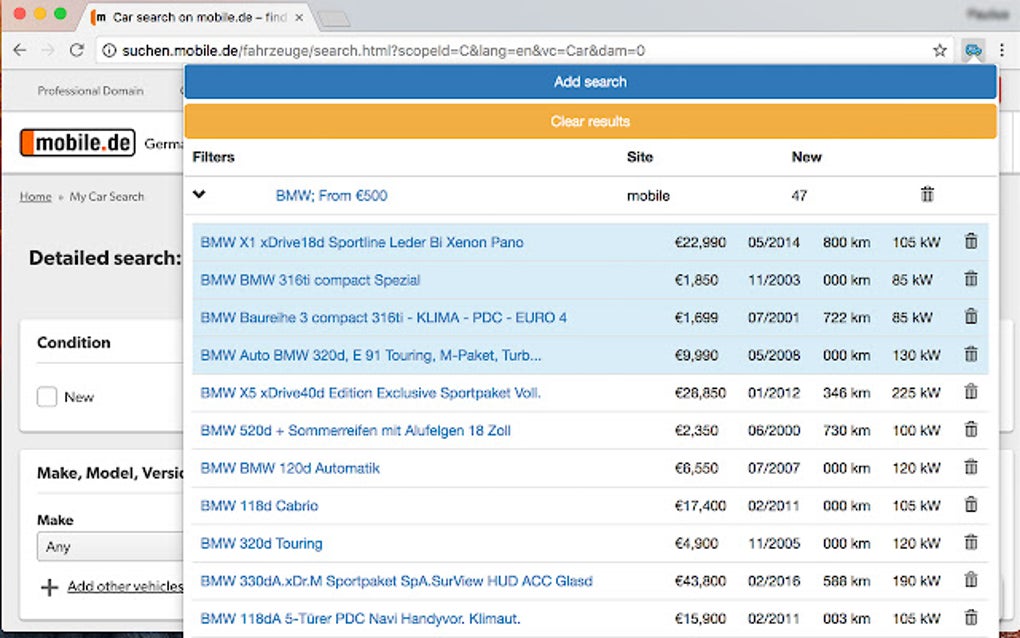Remove the BMW 316ti compact Spezial entry
Screen dimensions: 1020x638
pyautogui.click(x=970, y=280)
